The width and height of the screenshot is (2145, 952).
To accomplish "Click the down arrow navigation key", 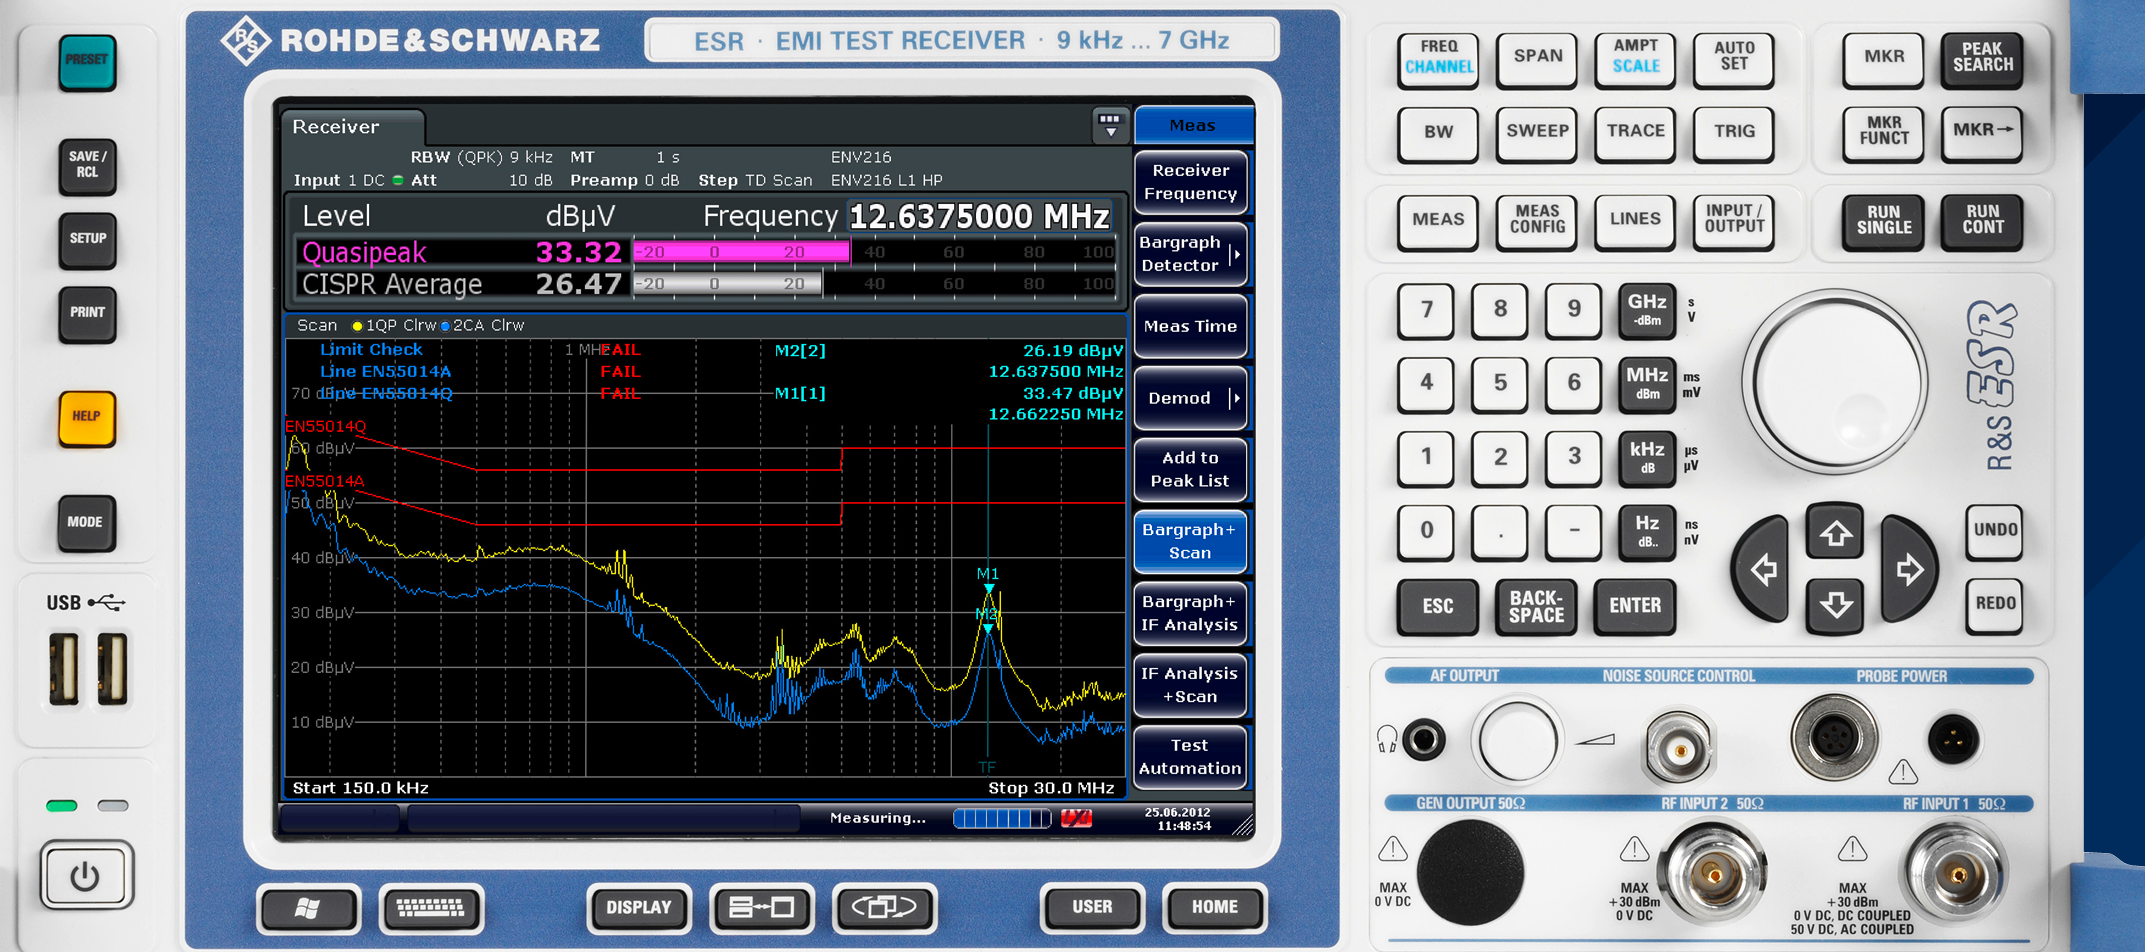I will tap(1835, 605).
